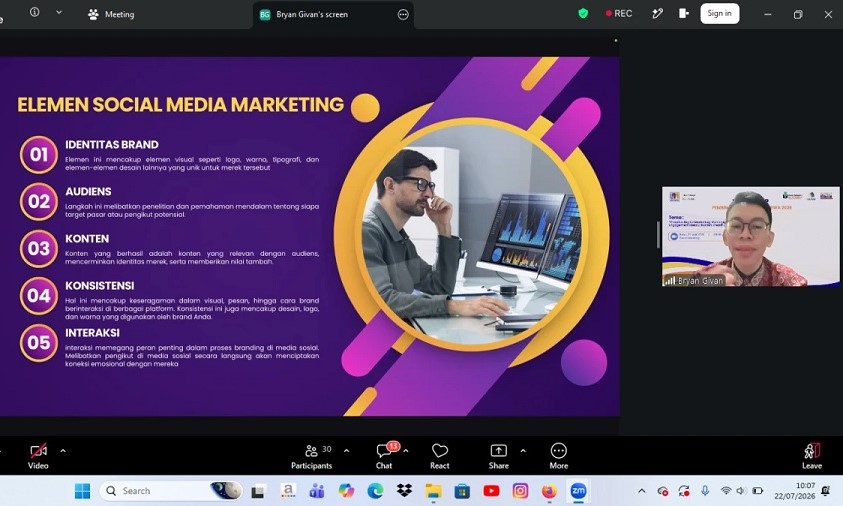This screenshot has width=843, height=506.
Task: Open Copilot from the taskbar
Action: pos(346,491)
